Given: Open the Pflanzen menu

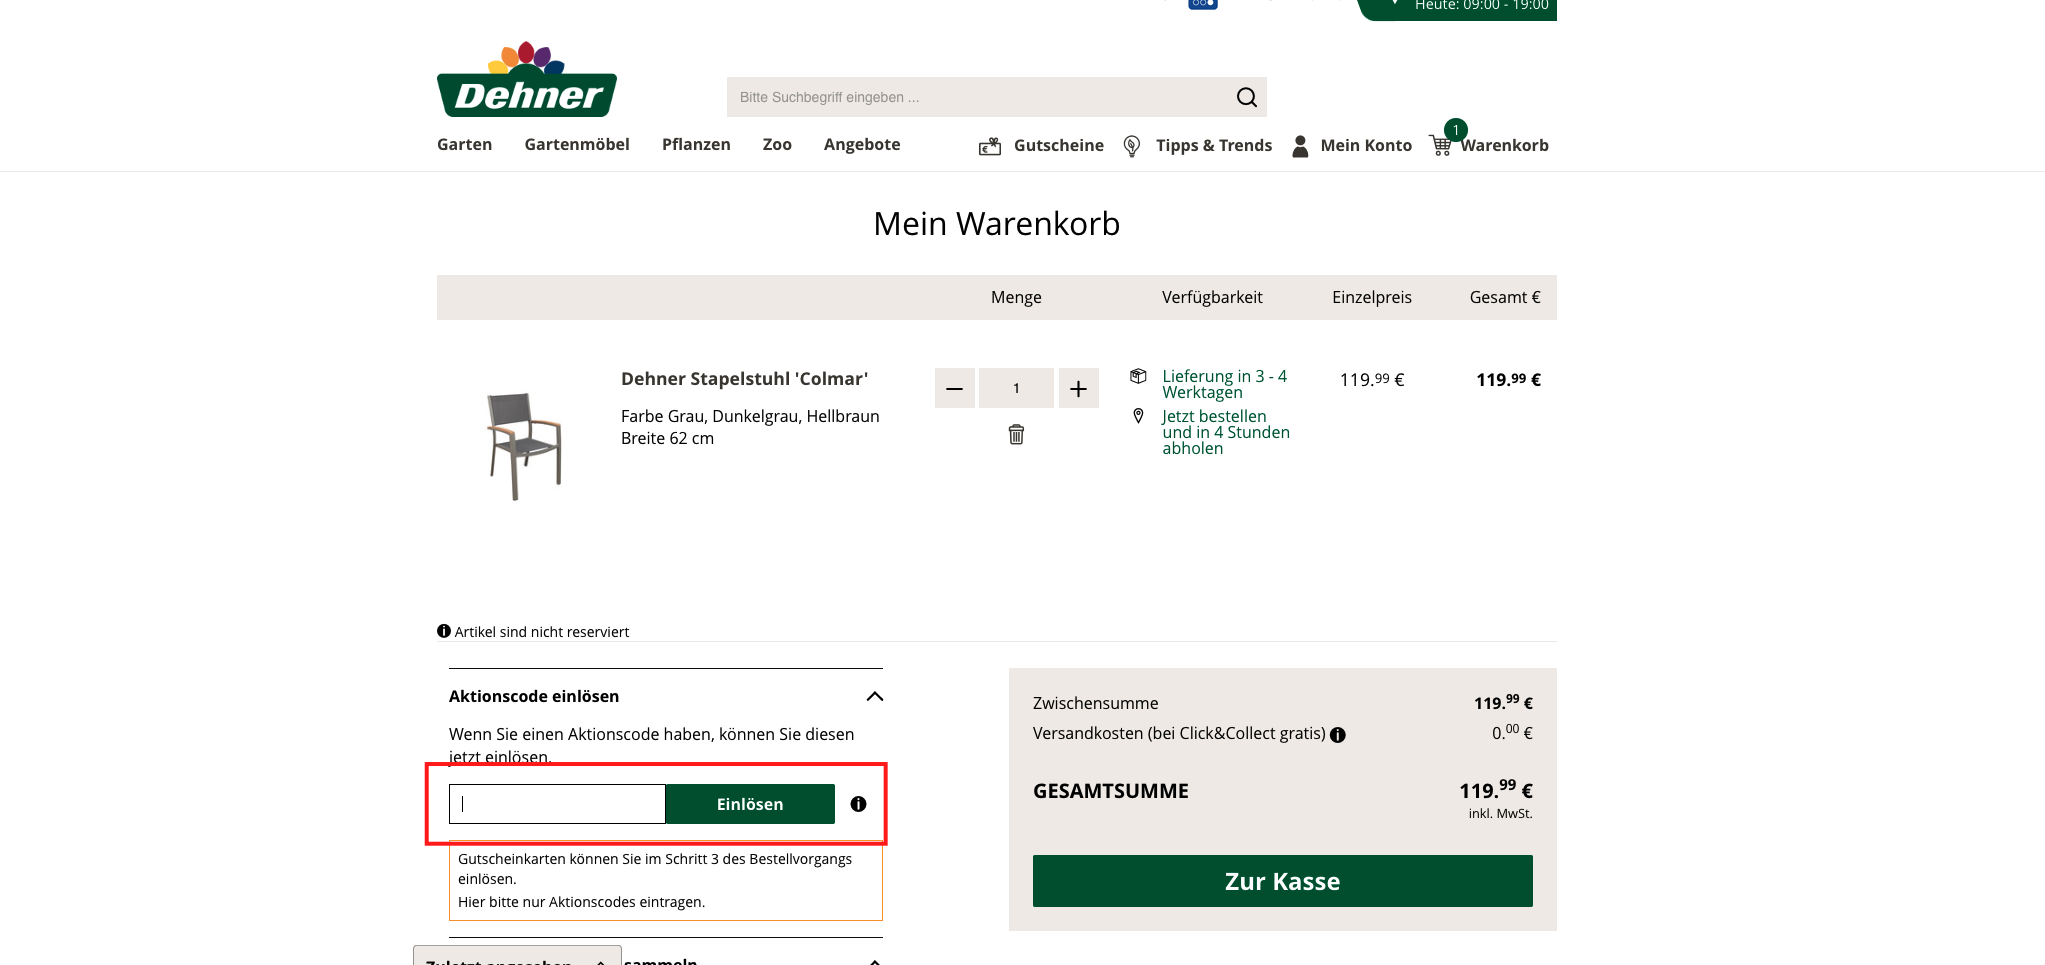Looking at the screenshot, I should pos(696,144).
